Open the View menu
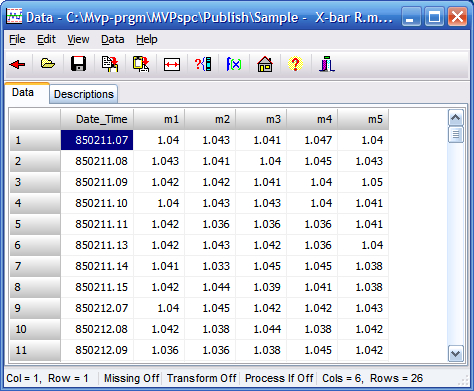 (x=78, y=39)
